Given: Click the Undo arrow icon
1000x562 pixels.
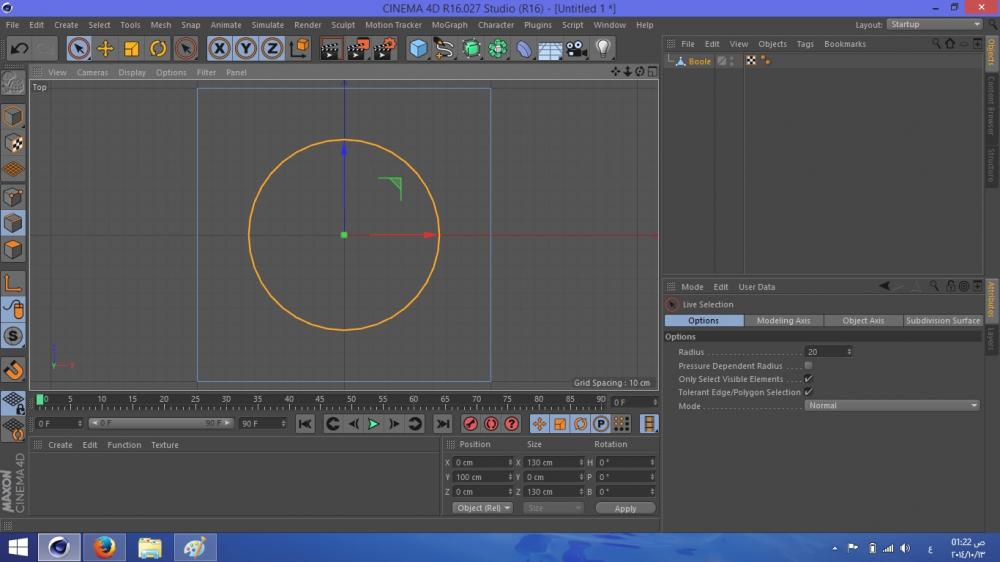Looking at the screenshot, I should pyautogui.click(x=19, y=48).
